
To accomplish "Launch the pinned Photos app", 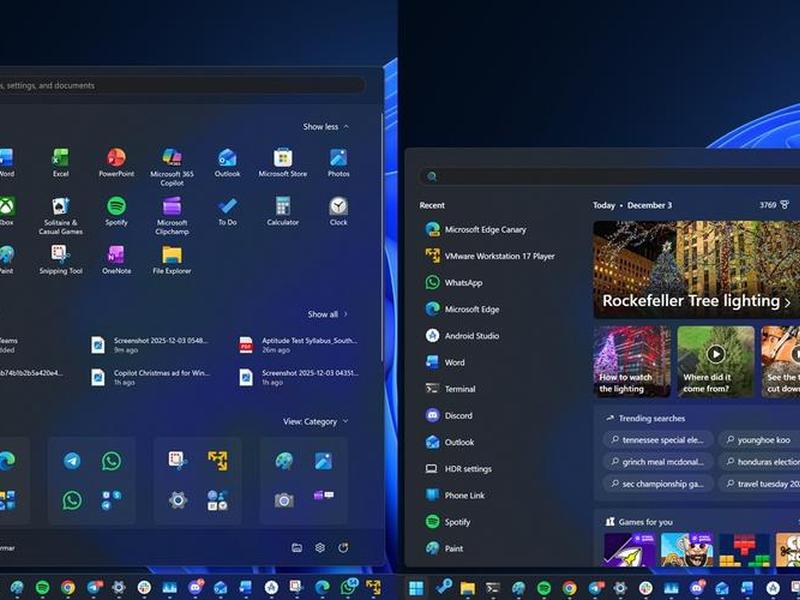I will [338, 163].
